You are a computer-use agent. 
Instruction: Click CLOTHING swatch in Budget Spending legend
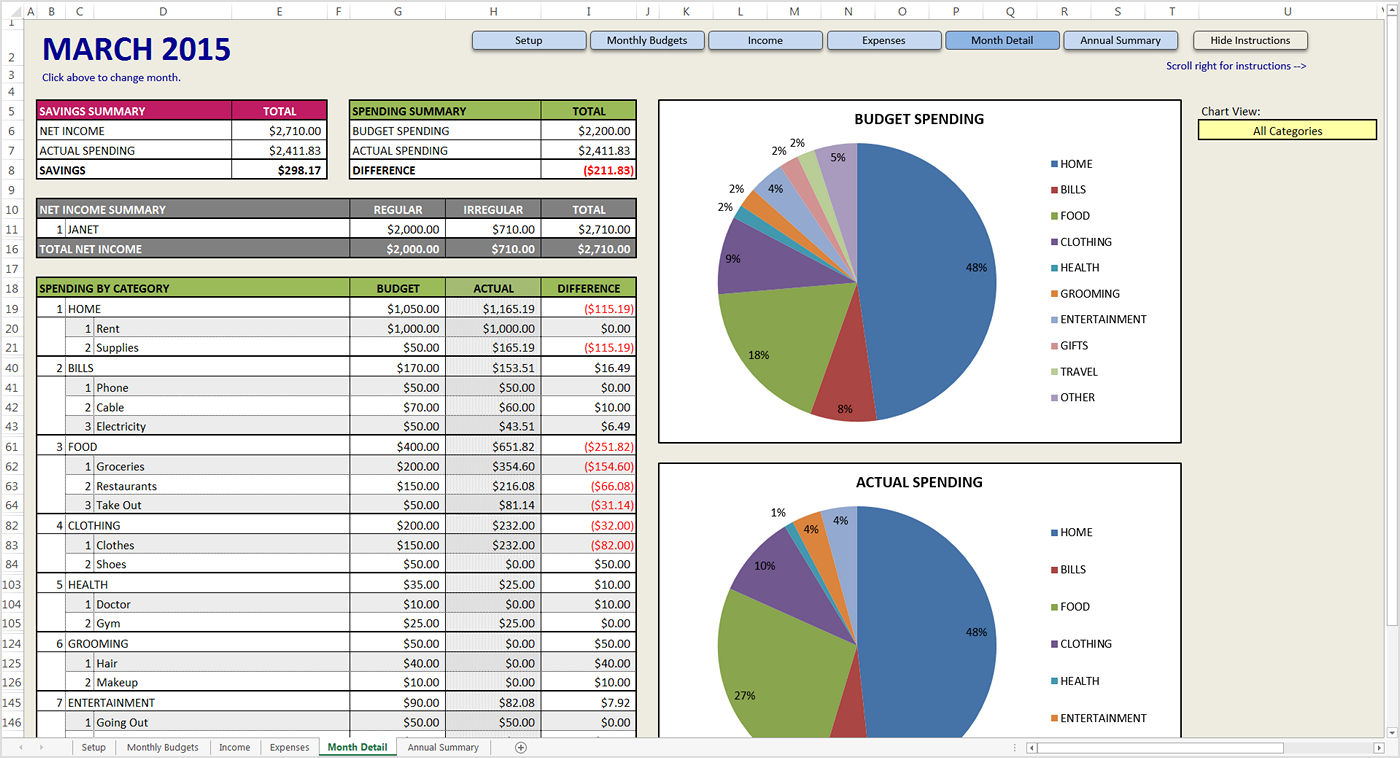click(1054, 242)
